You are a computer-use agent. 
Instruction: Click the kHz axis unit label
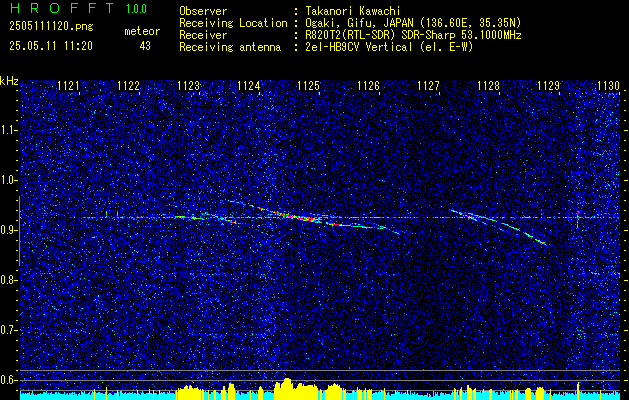pos(9,81)
